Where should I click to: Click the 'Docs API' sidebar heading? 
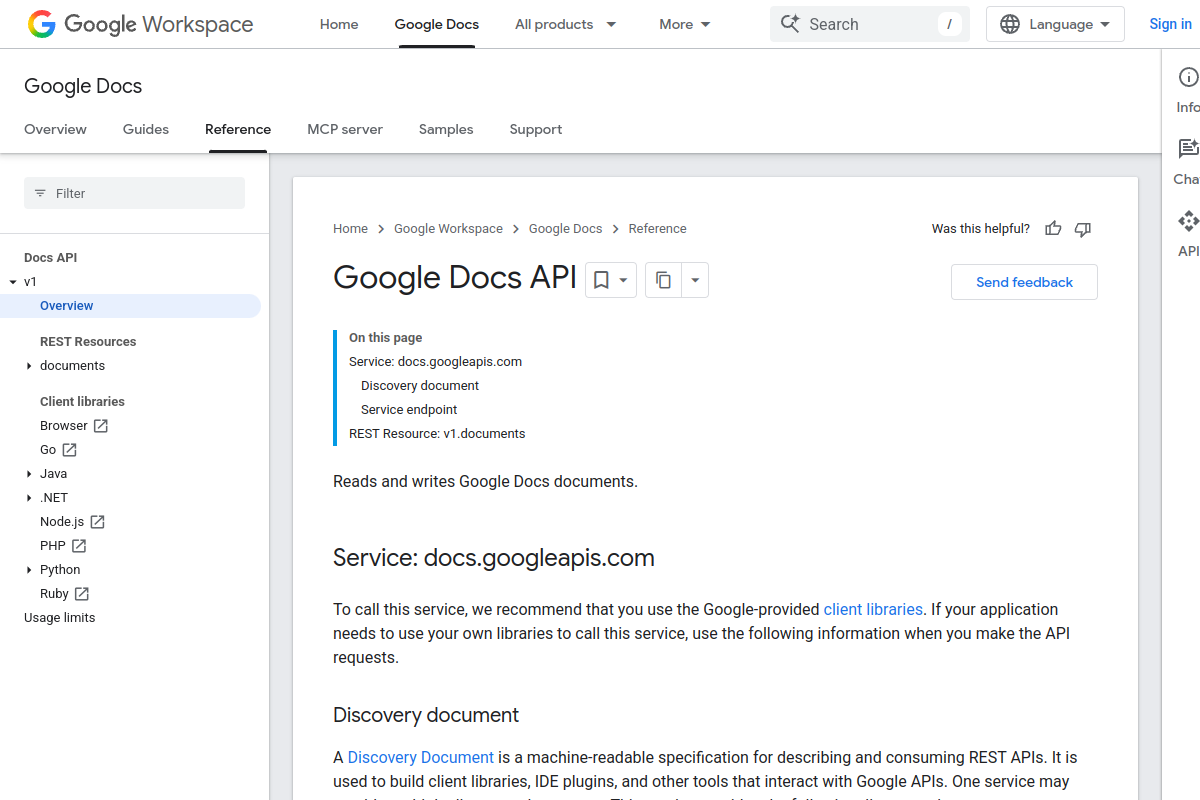click(x=50, y=258)
